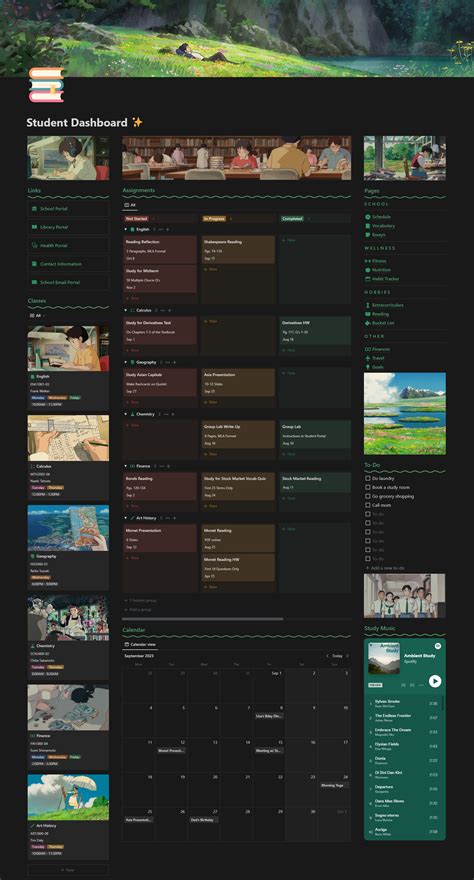Click the Spotify logo in music widget

438,646
